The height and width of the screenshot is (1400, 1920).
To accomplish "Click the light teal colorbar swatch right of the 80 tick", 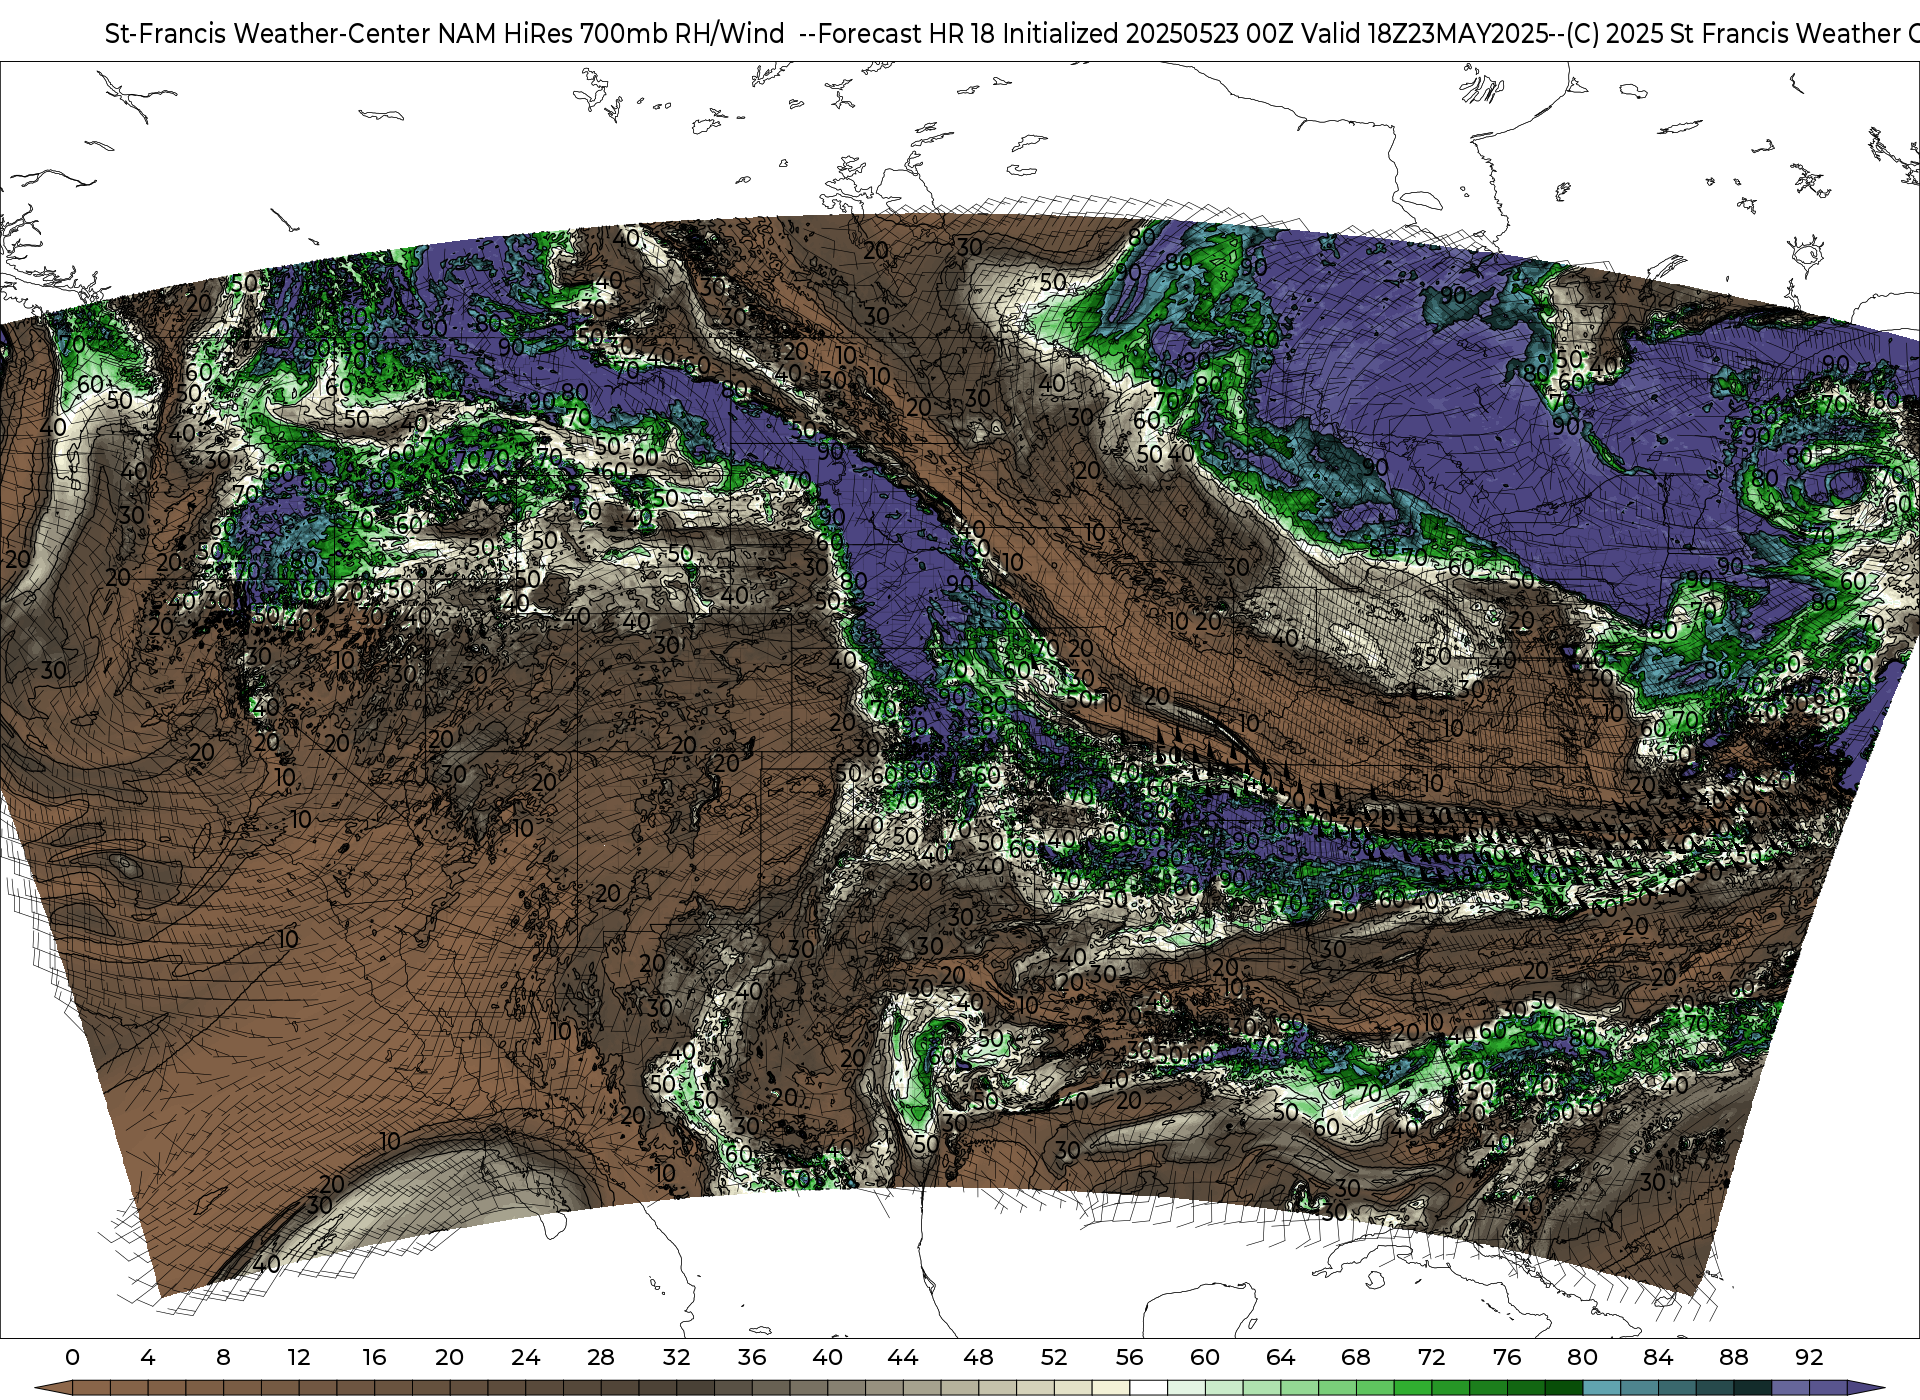I will coord(1601,1388).
